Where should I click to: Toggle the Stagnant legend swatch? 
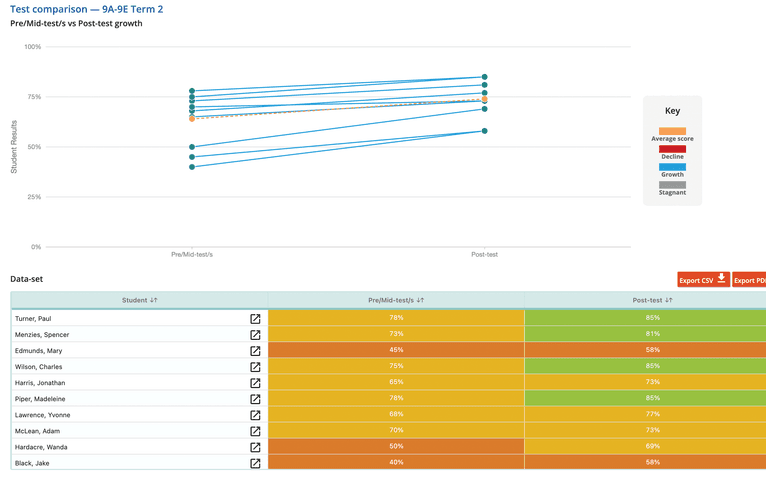(x=672, y=185)
